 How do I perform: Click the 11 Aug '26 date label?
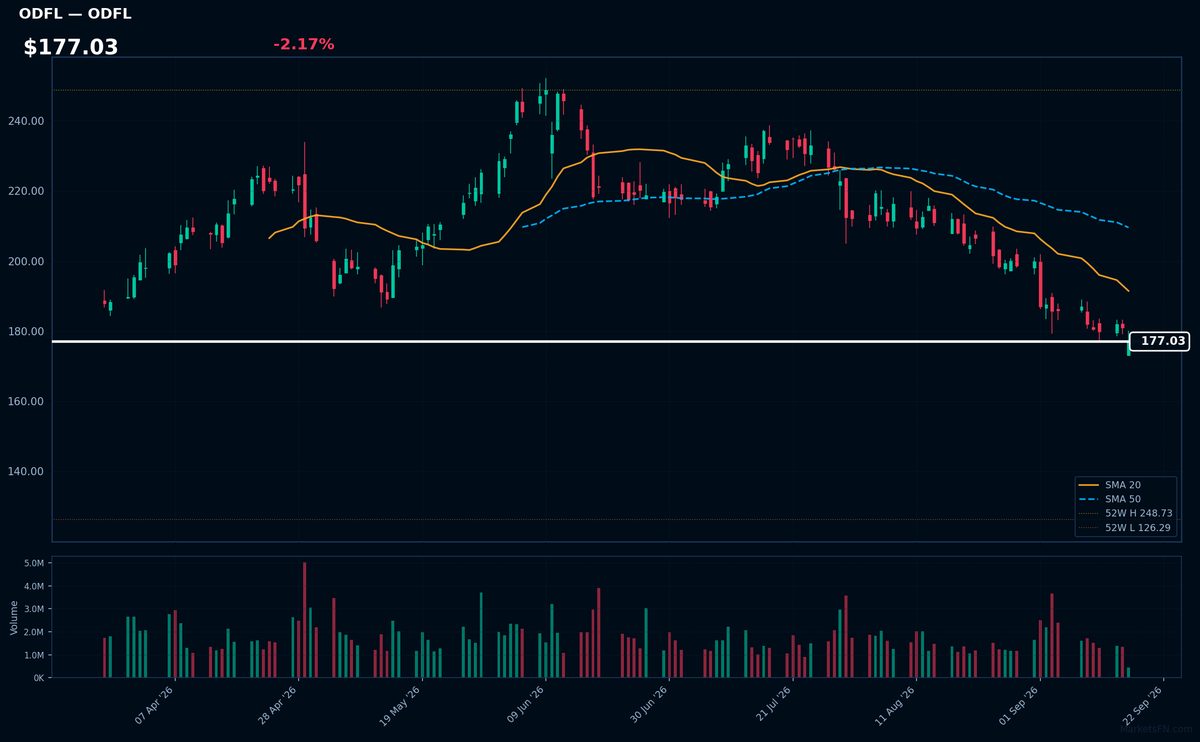tap(898, 704)
